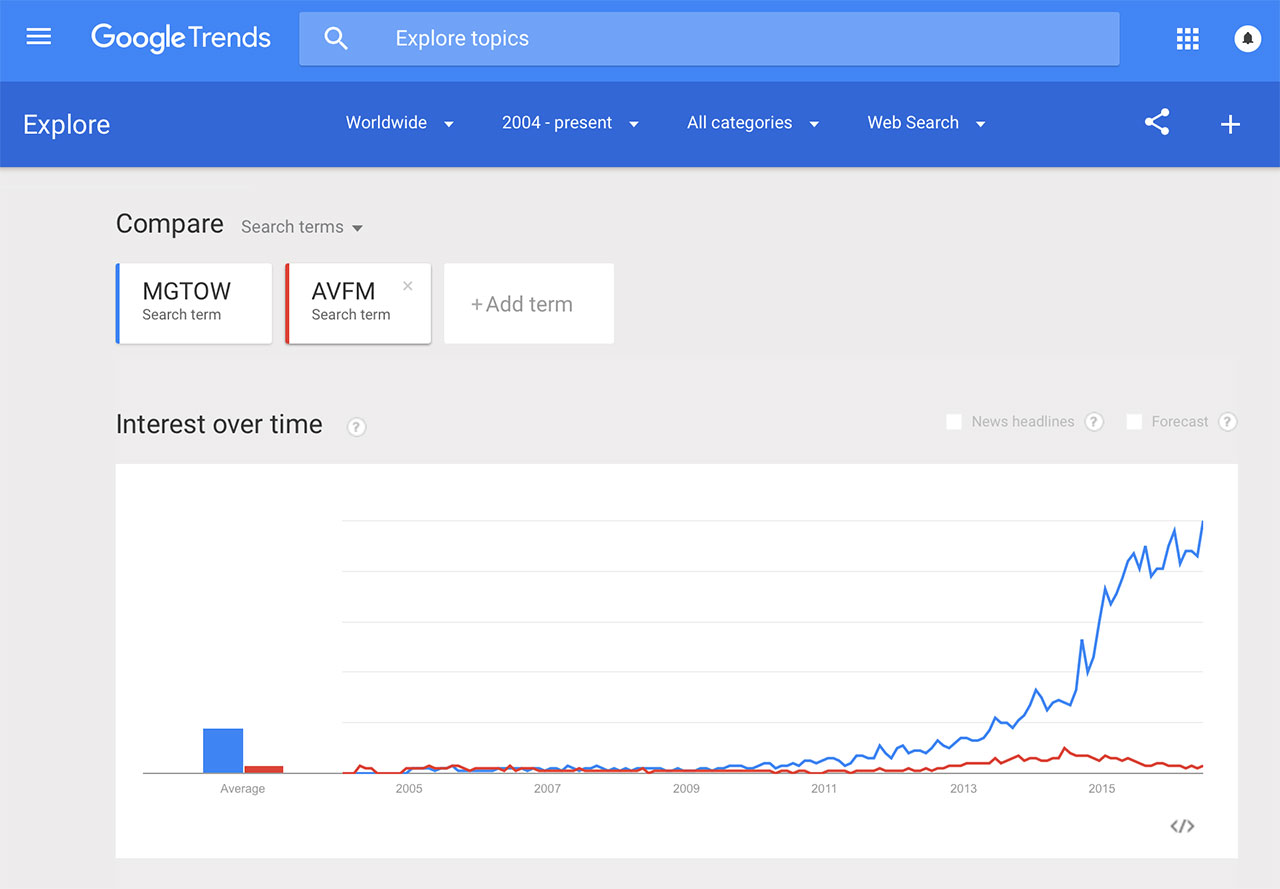
Task: Select the MGTOW search term card
Action: [194, 303]
